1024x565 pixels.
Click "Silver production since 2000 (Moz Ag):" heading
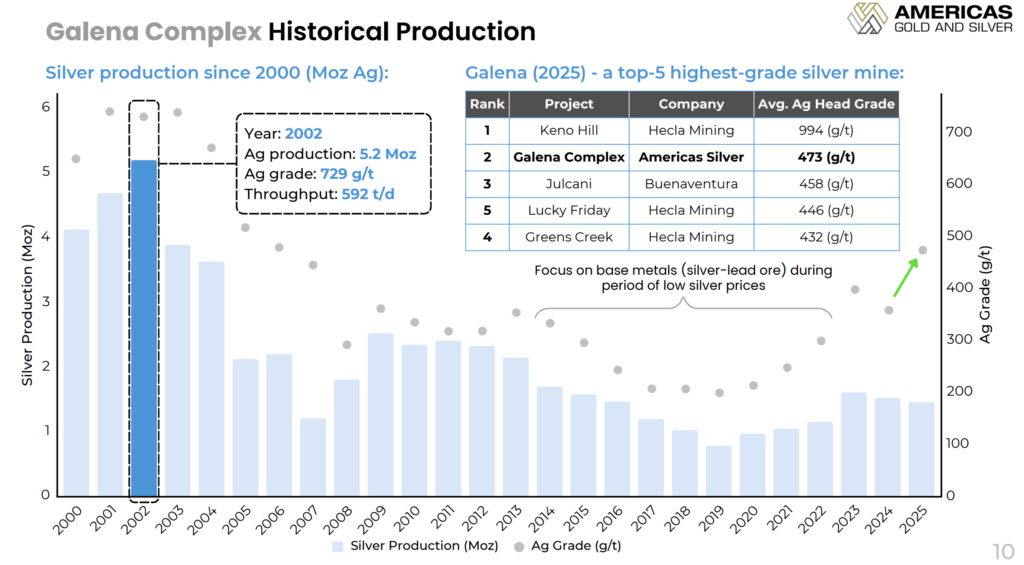tap(217, 73)
